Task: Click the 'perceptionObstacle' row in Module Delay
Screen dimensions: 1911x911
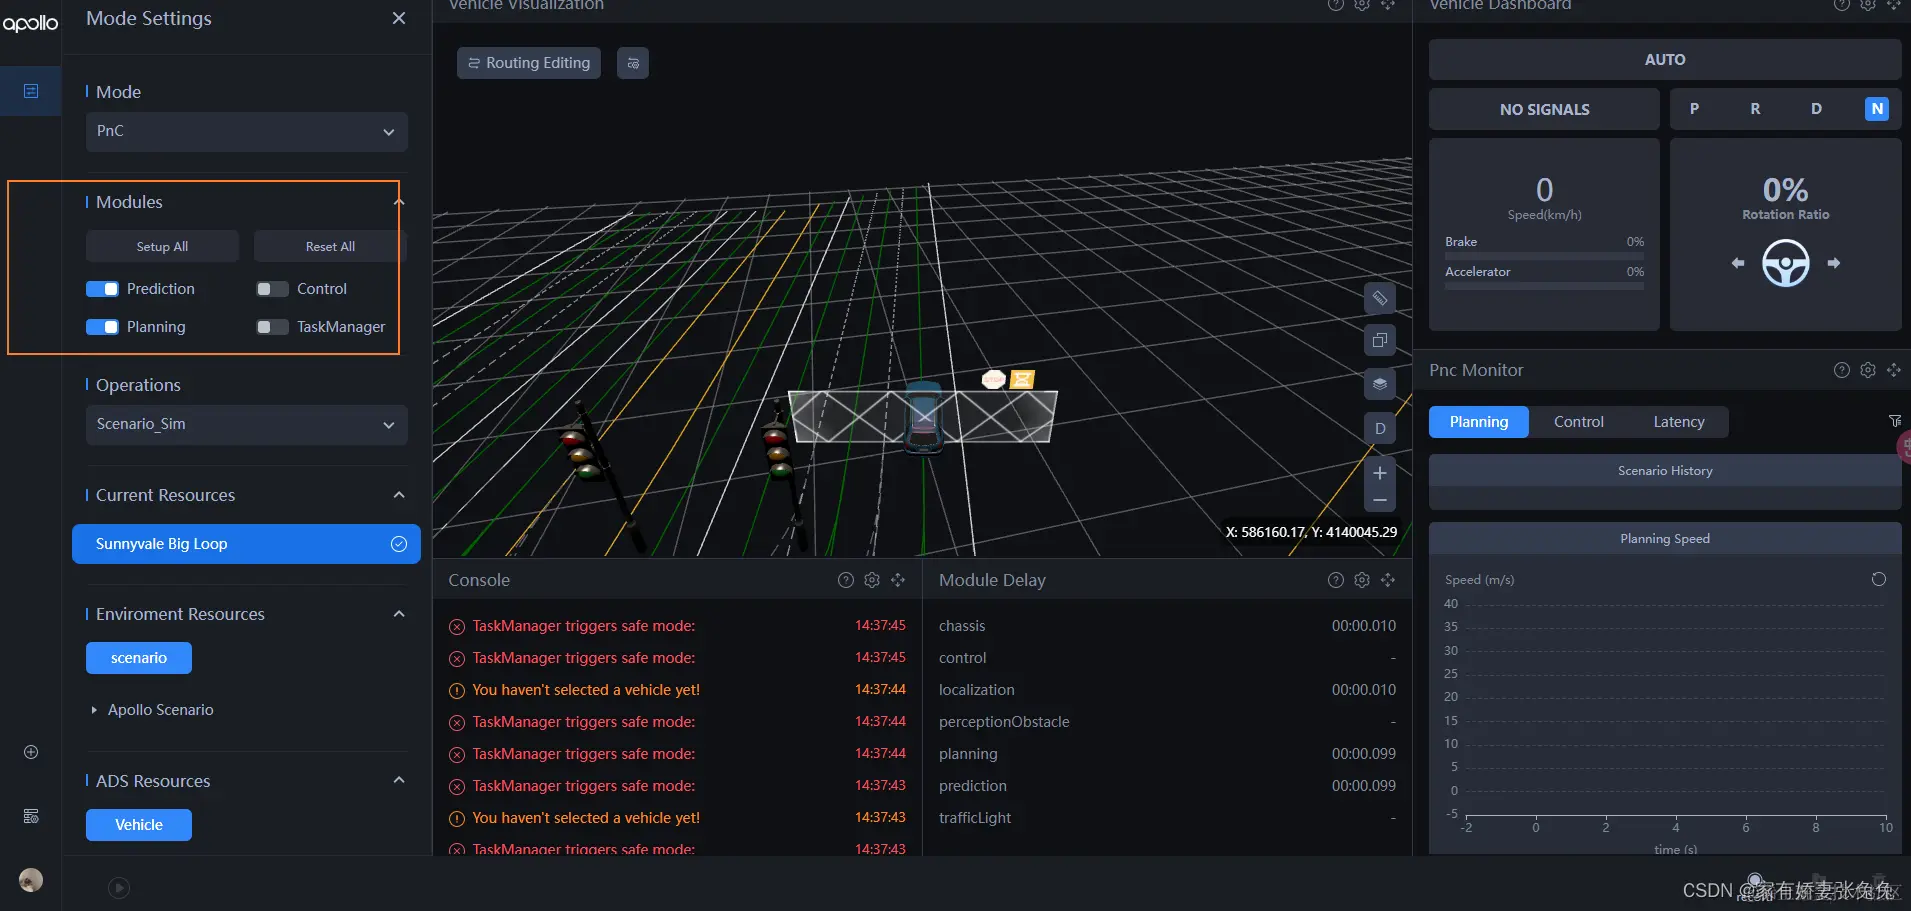Action: (1167, 722)
